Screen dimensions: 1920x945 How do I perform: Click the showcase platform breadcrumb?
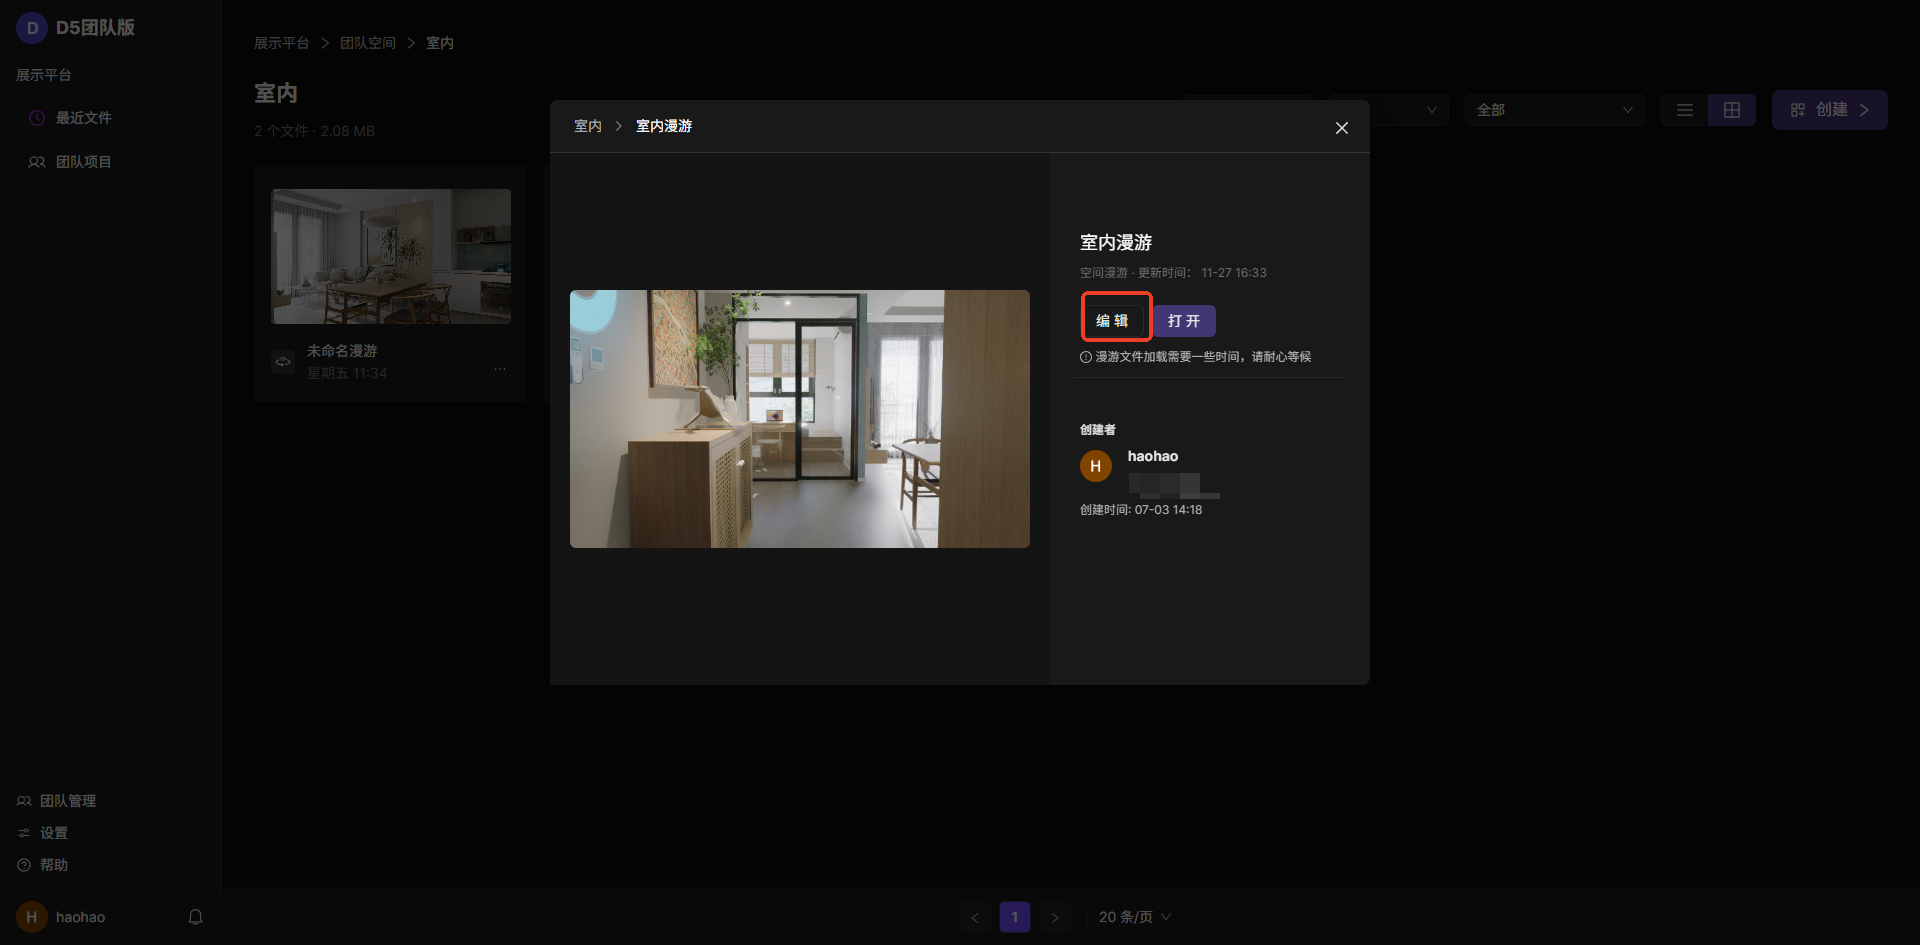coord(282,43)
